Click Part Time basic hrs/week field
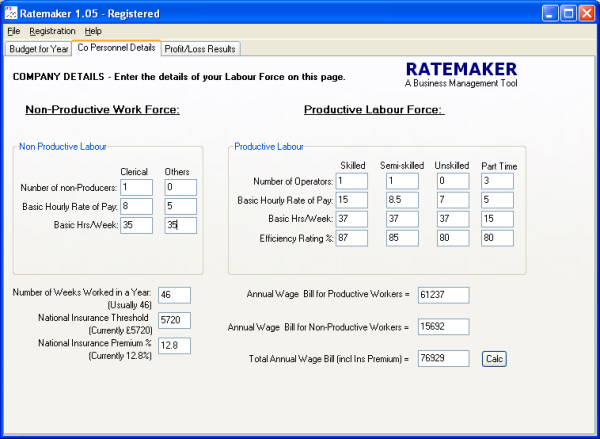Viewport: 600px width, 439px height. (x=495, y=219)
